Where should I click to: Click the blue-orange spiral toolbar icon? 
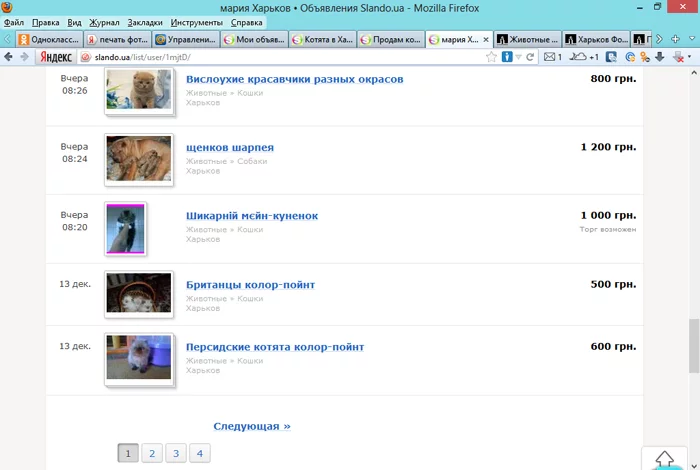click(630, 57)
